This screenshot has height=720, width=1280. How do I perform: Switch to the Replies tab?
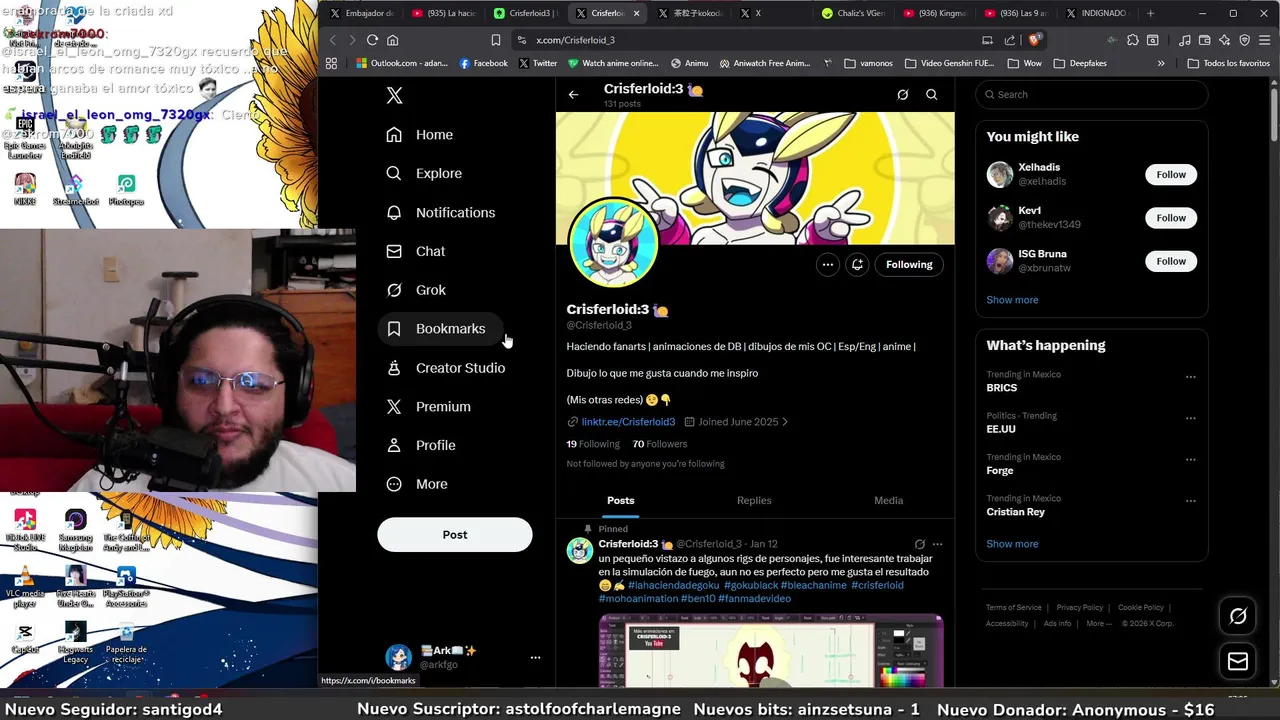754,500
